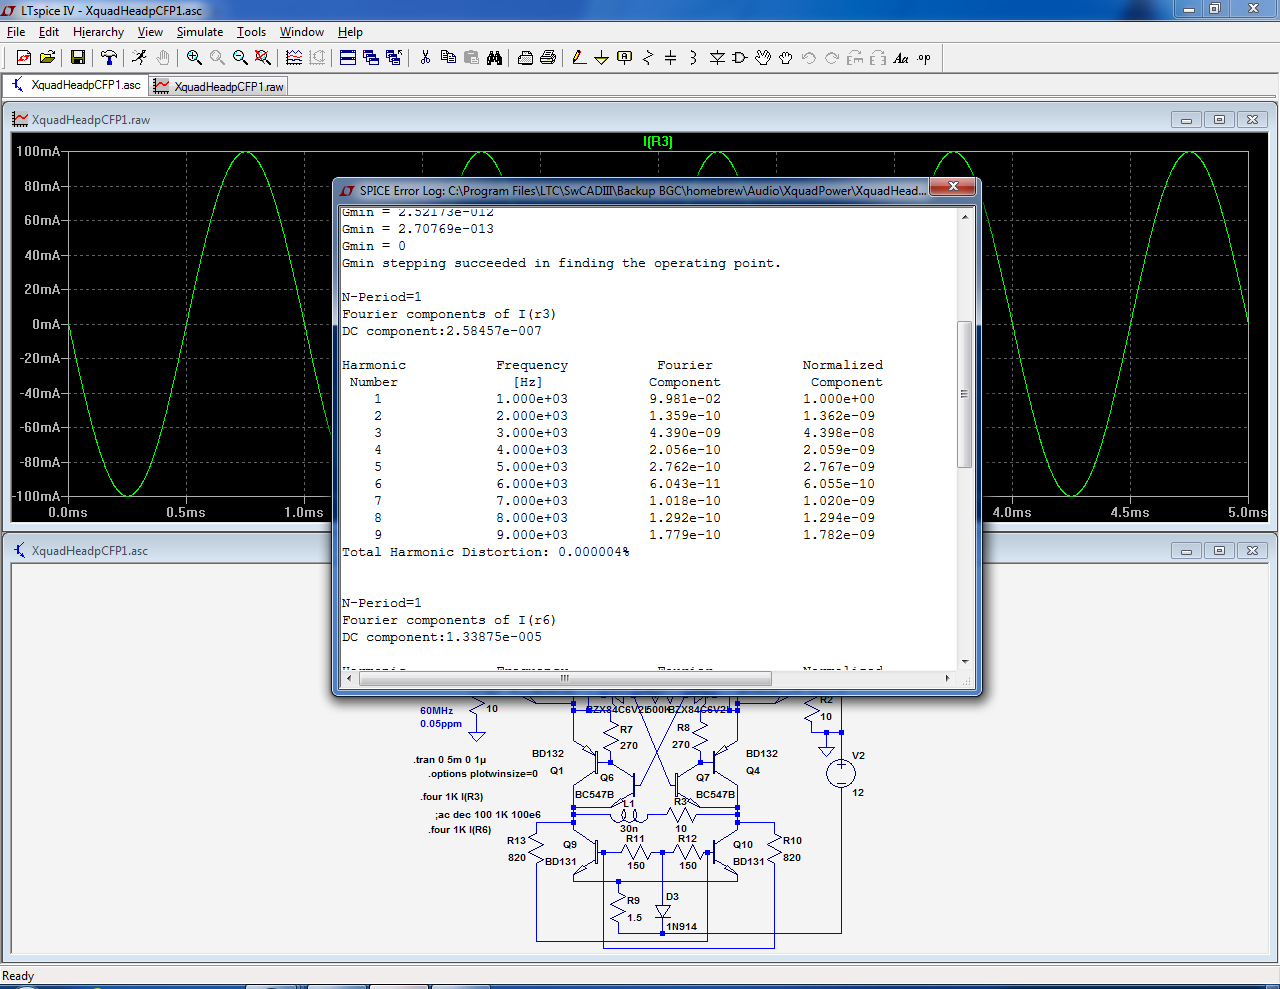Click the Run simulation icon
1280x989 pixels.
click(139, 58)
